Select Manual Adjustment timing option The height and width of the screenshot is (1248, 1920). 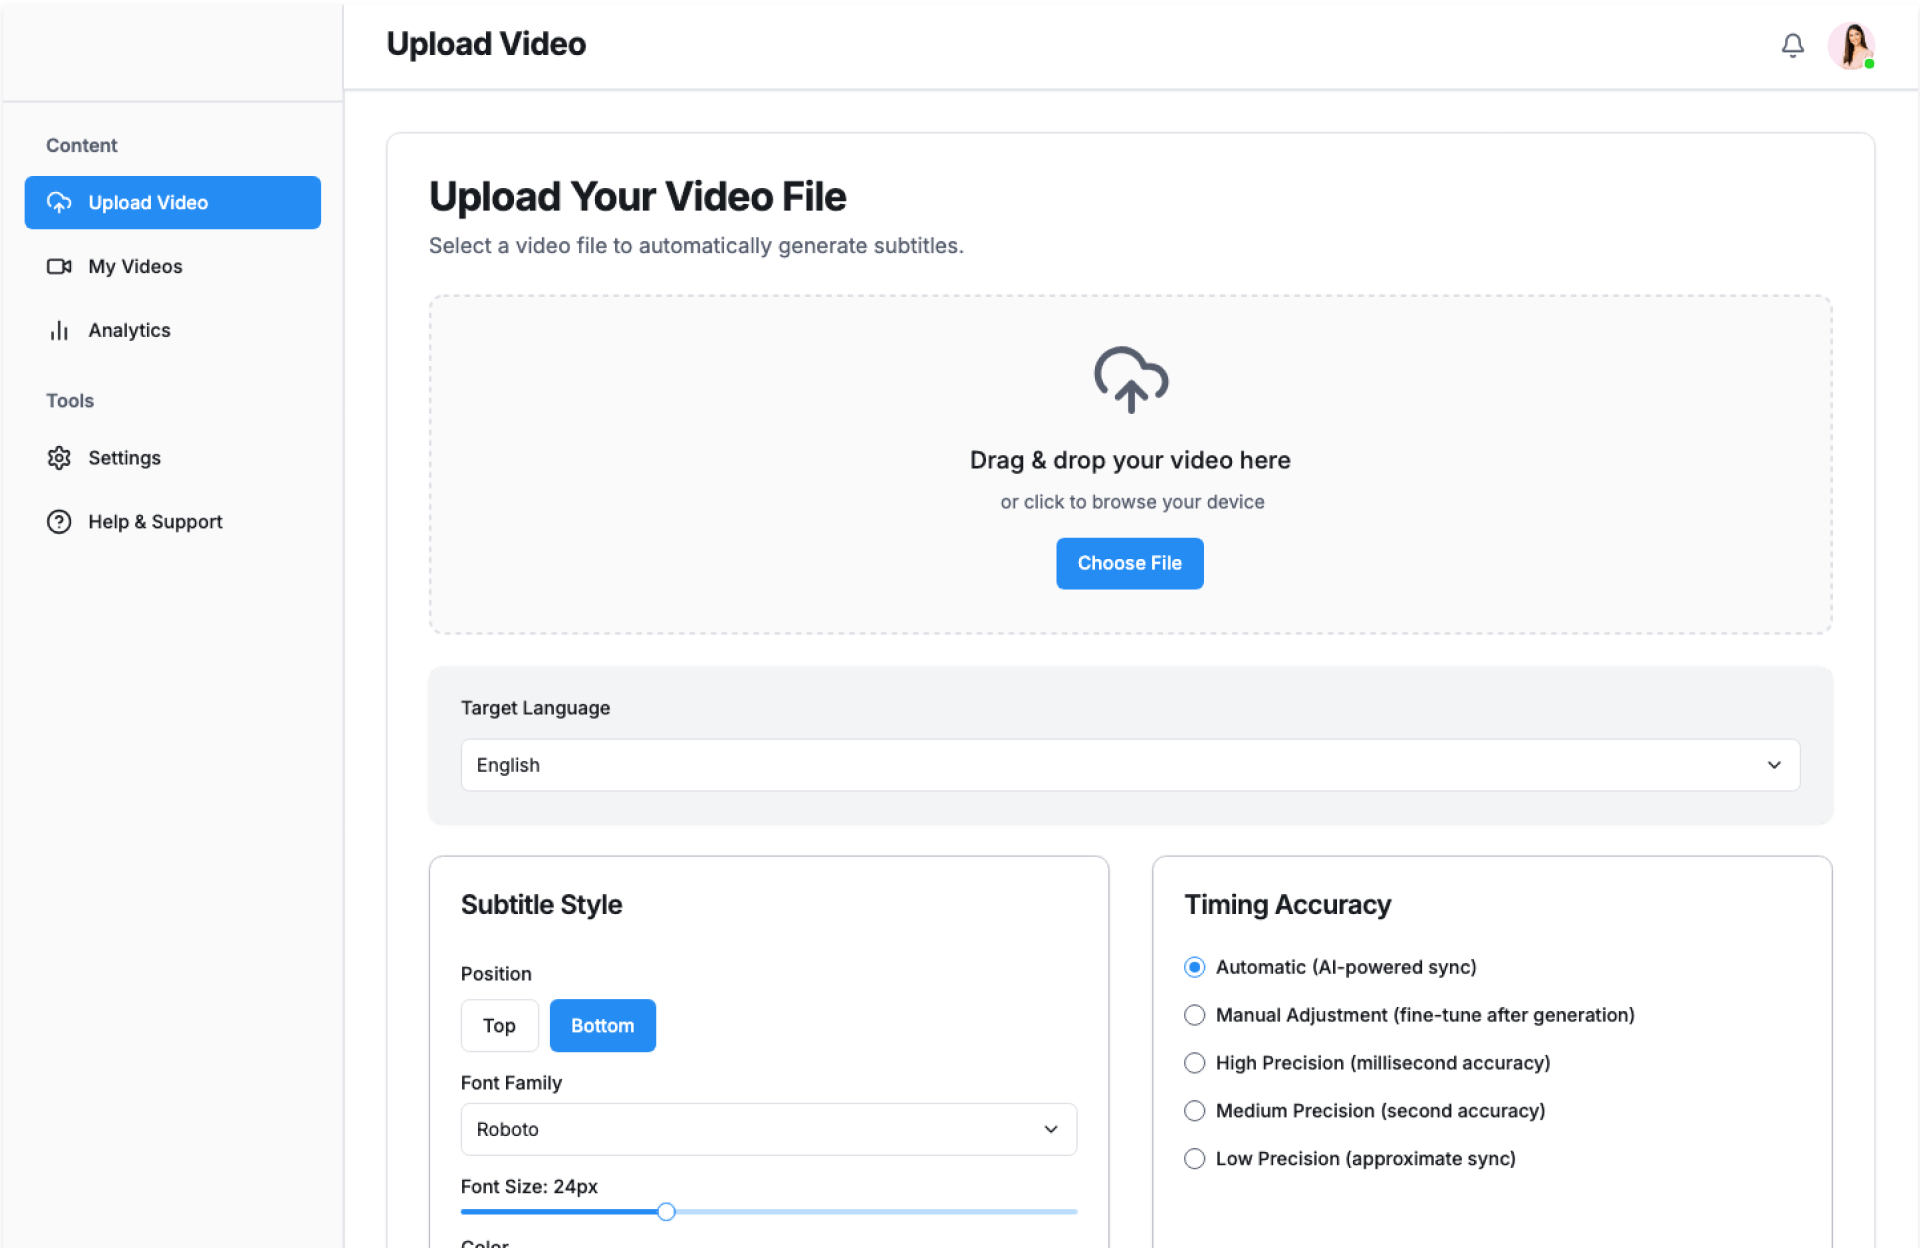click(x=1194, y=1015)
